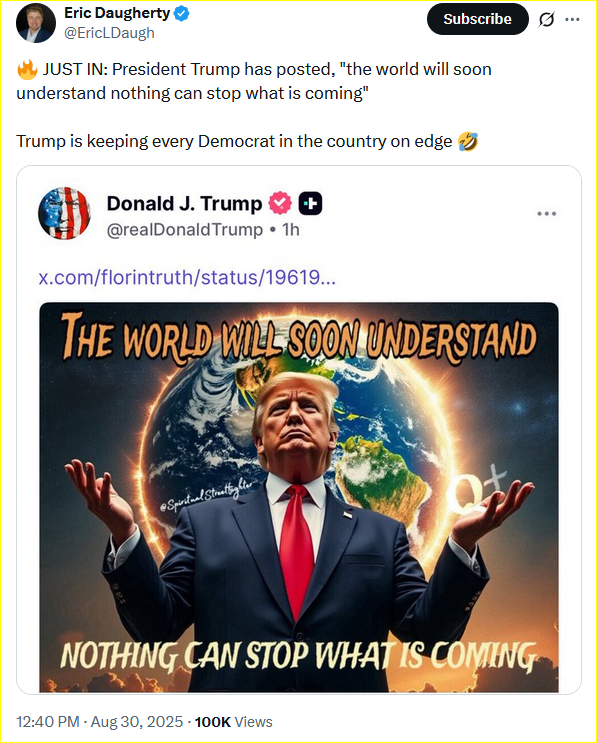Screen dimensions: 597x743
Task: Click the Donald J. Trump display name
Action: (184, 204)
